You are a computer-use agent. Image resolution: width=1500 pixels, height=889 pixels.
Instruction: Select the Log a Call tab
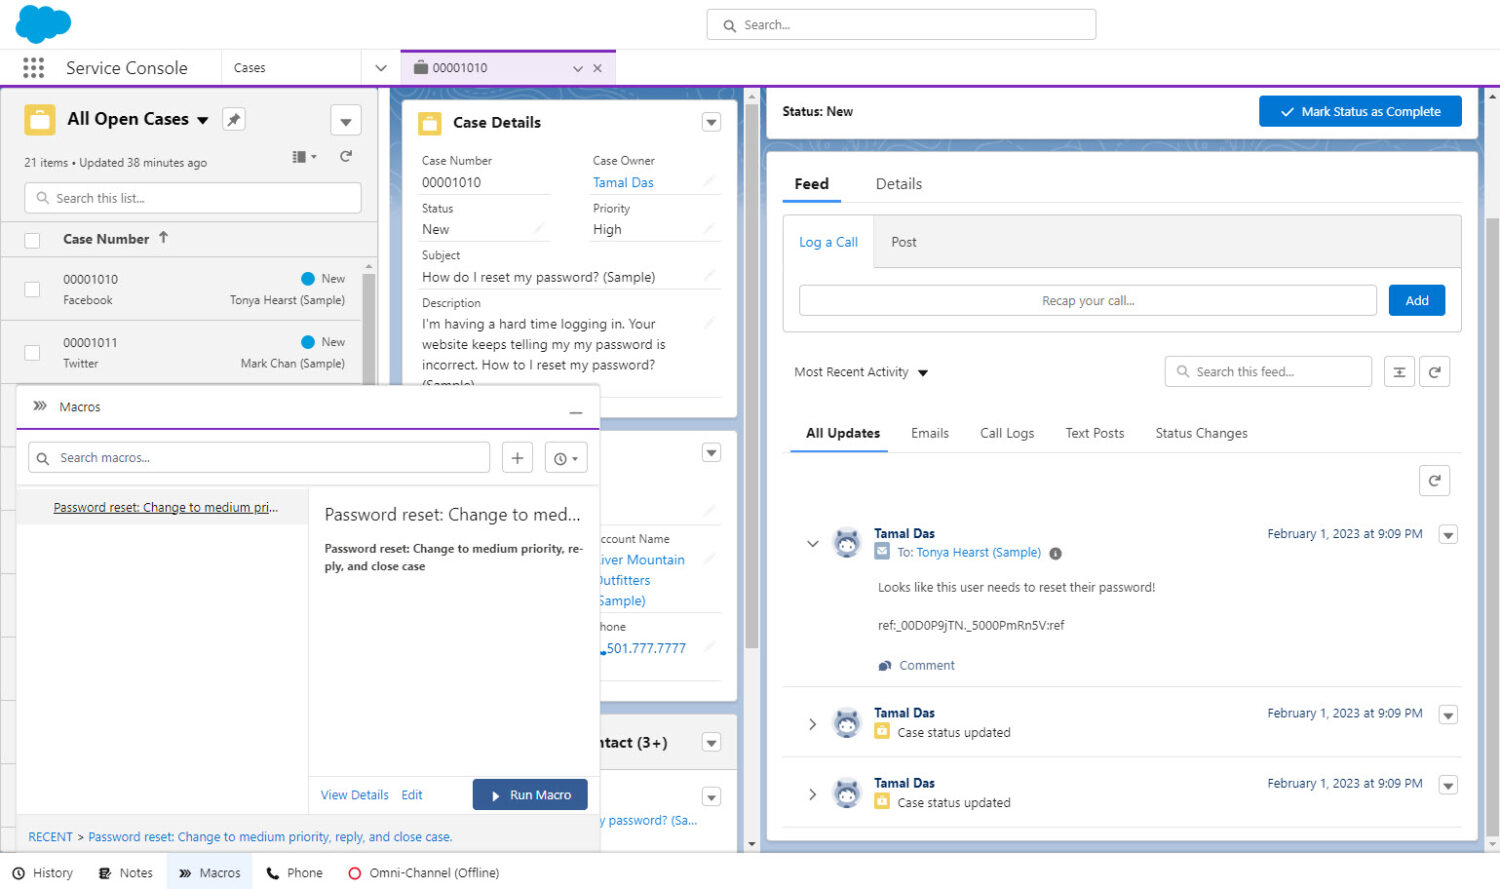828,242
